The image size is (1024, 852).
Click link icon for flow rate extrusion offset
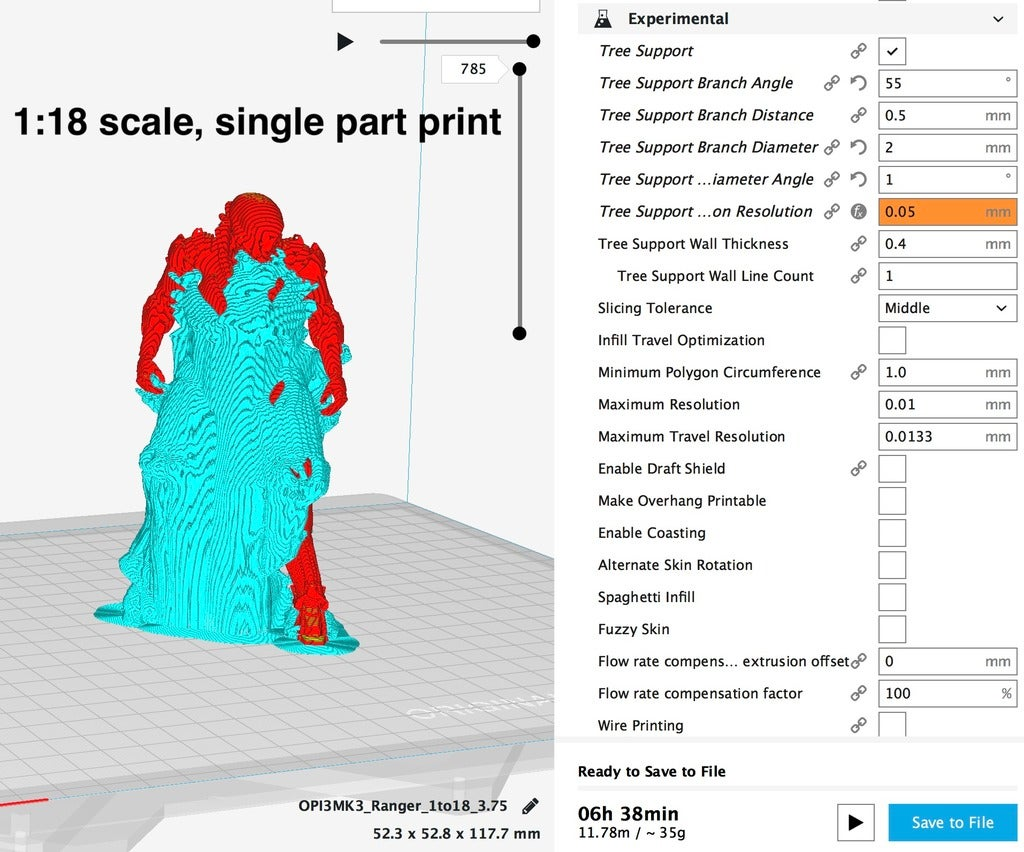click(x=858, y=661)
